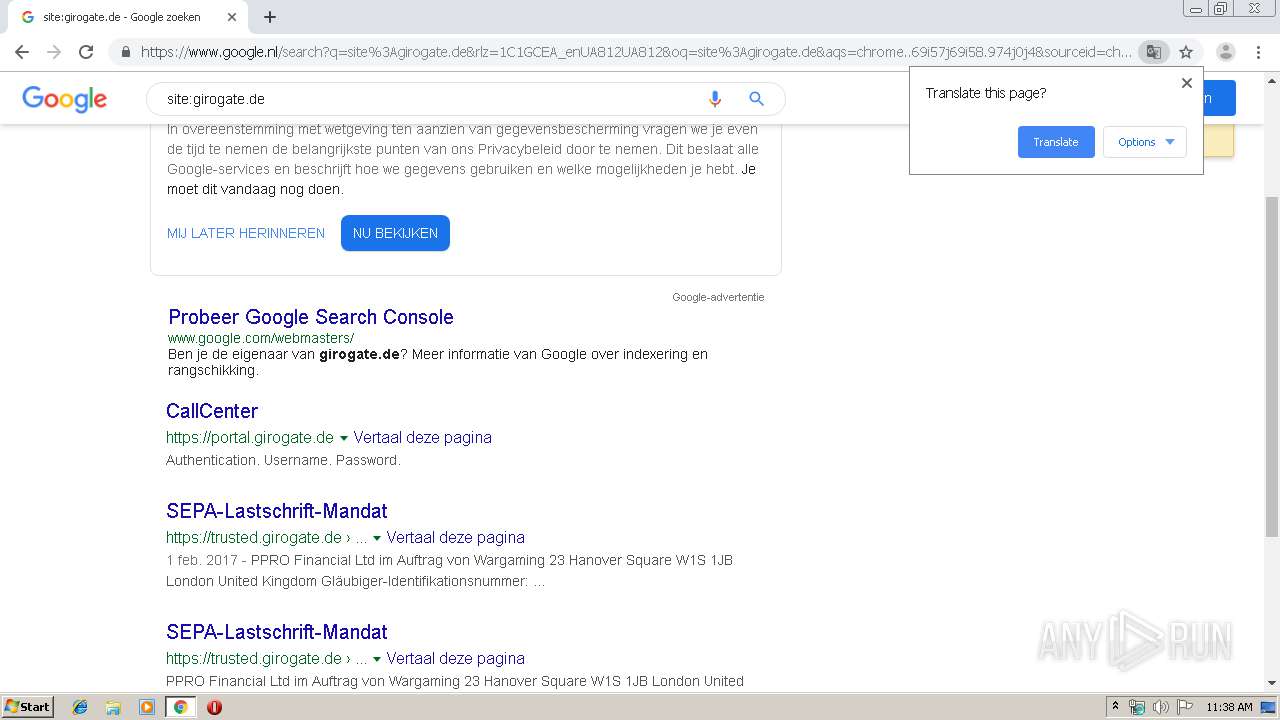
Task: Click the scrollbar down arrow
Action: (x=1271, y=683)
